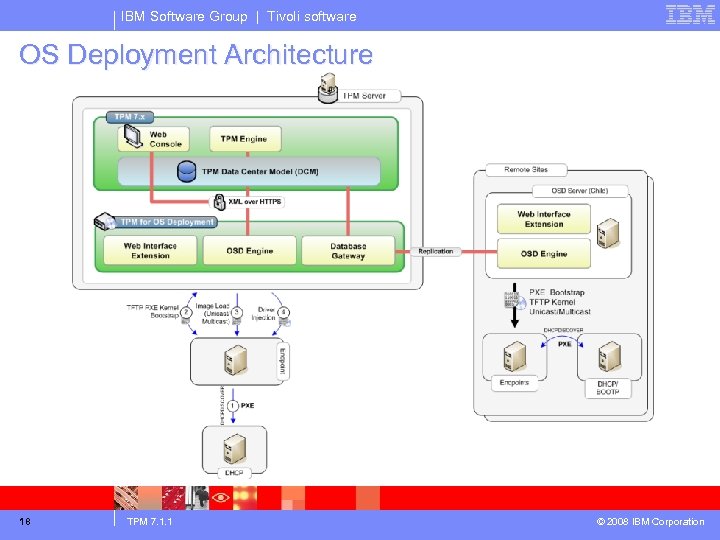Select the TPM Engine box
Image resolution: width=720 pixels, height=540 pixels.
245,139
